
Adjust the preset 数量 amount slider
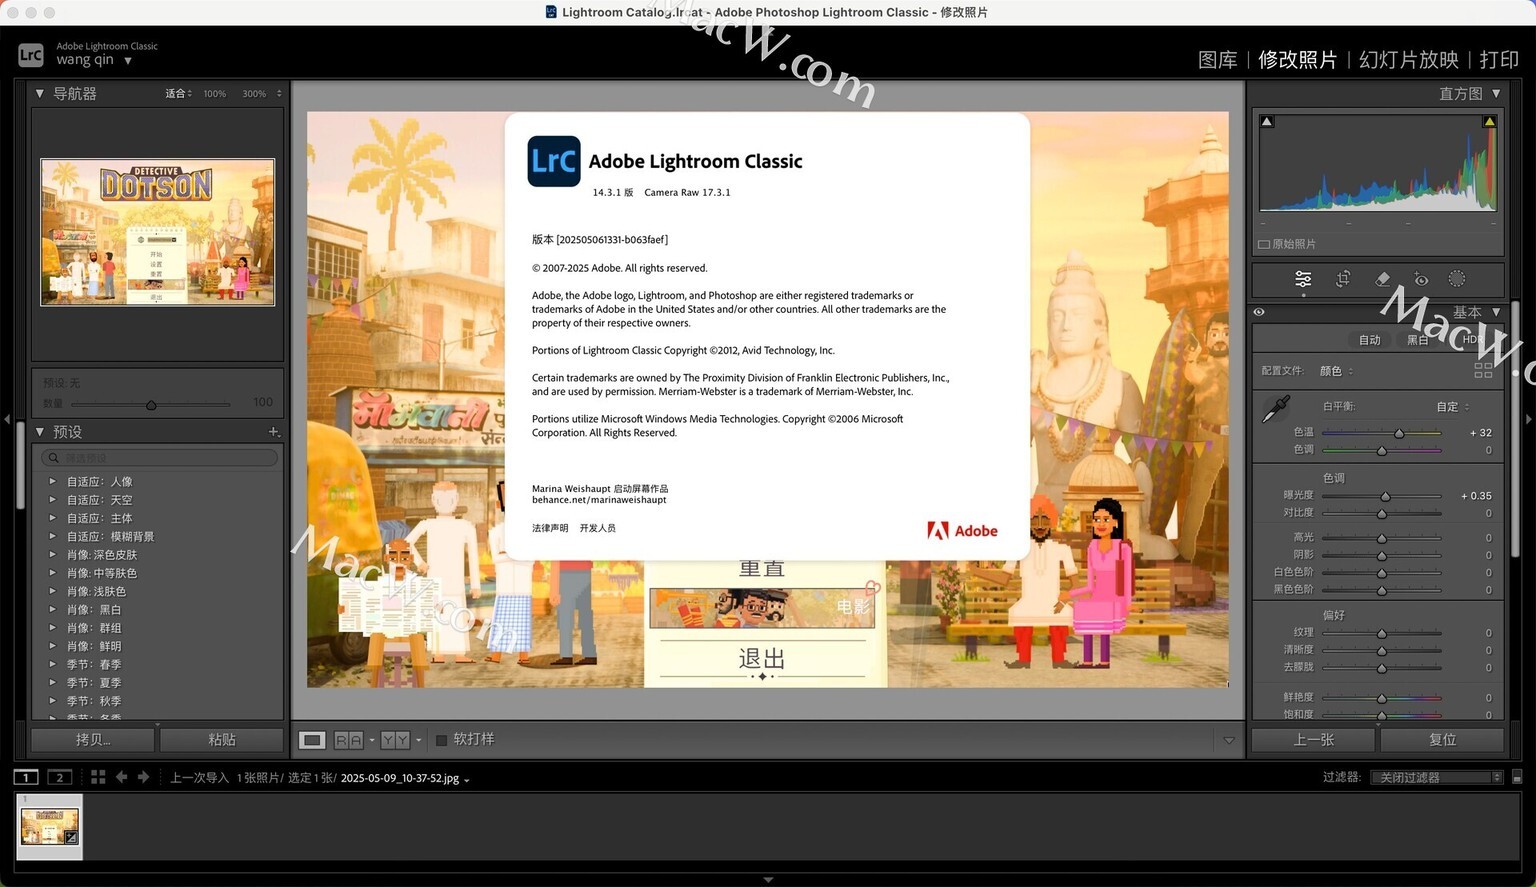(x=151, y=405)
